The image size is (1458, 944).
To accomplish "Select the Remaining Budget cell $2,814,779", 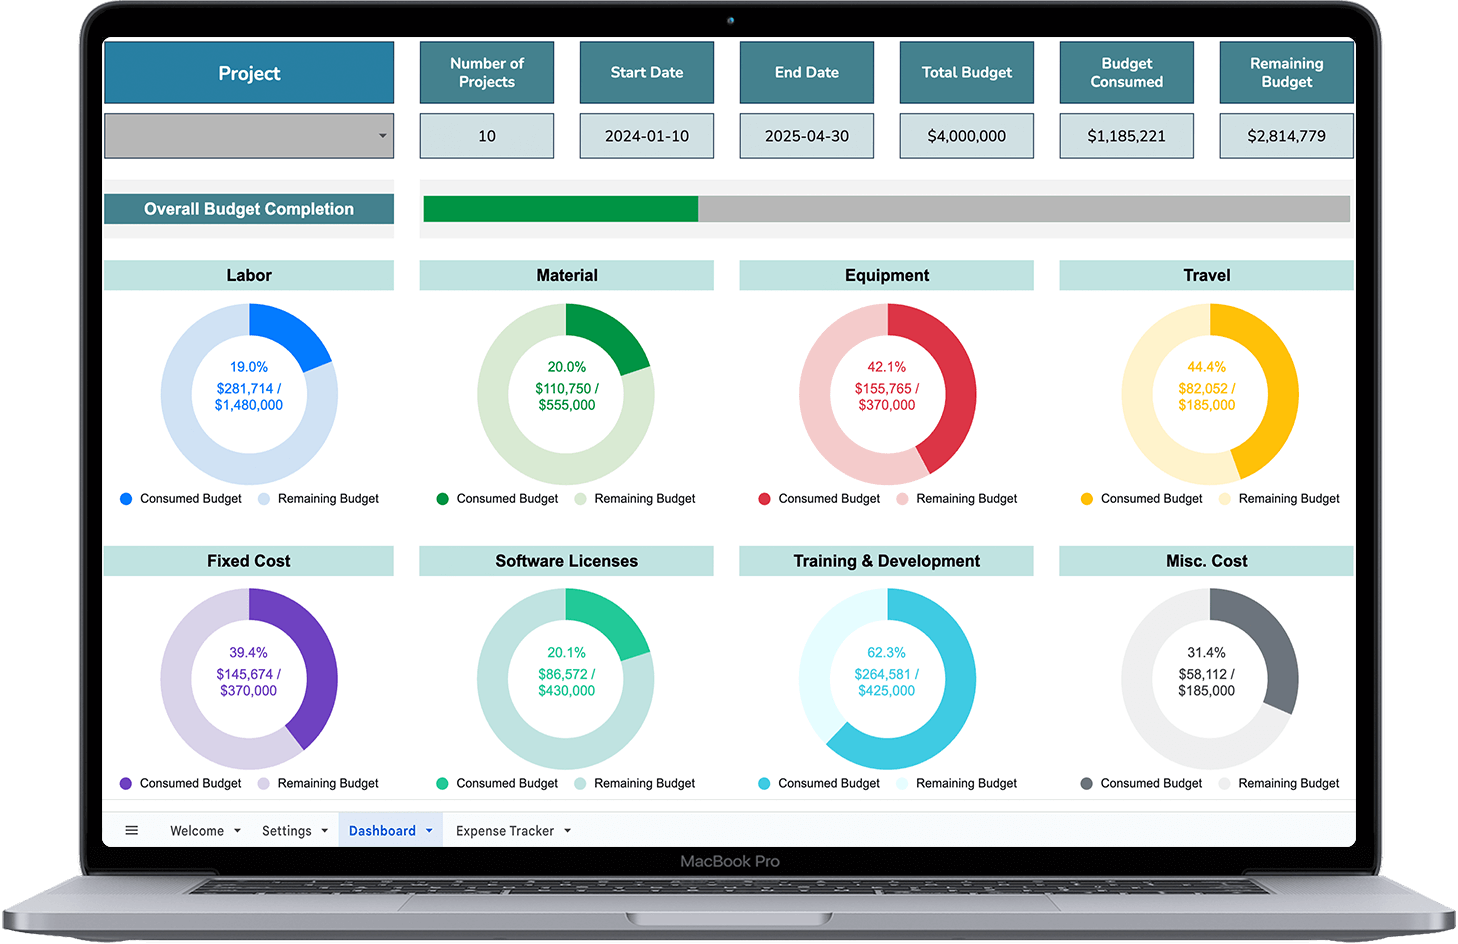I will [x=1287, y=136].
